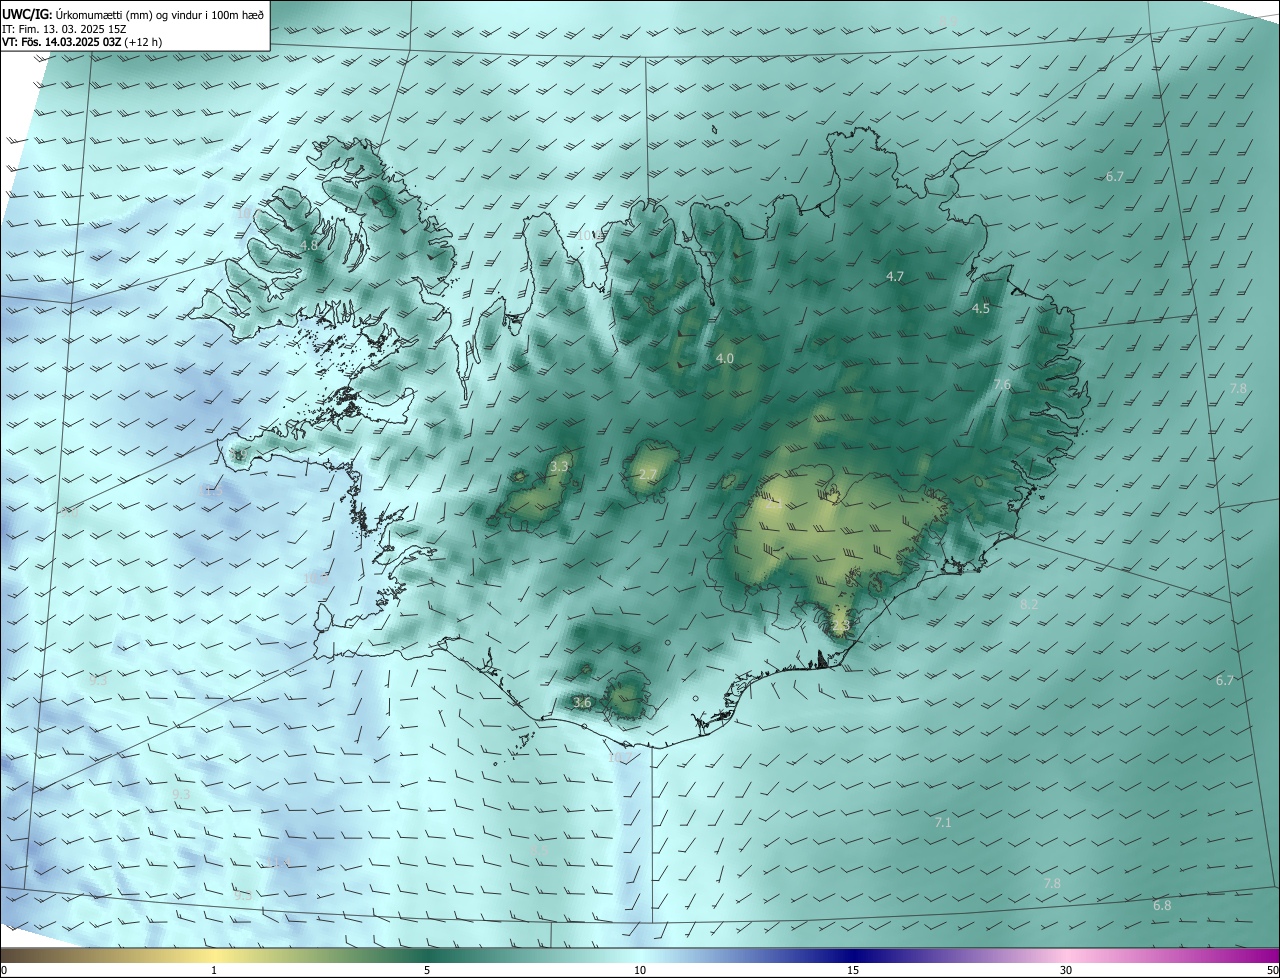Click the 4.5 value label on the map
Screen dimensions: 1280x978
[x=981, y=309]
